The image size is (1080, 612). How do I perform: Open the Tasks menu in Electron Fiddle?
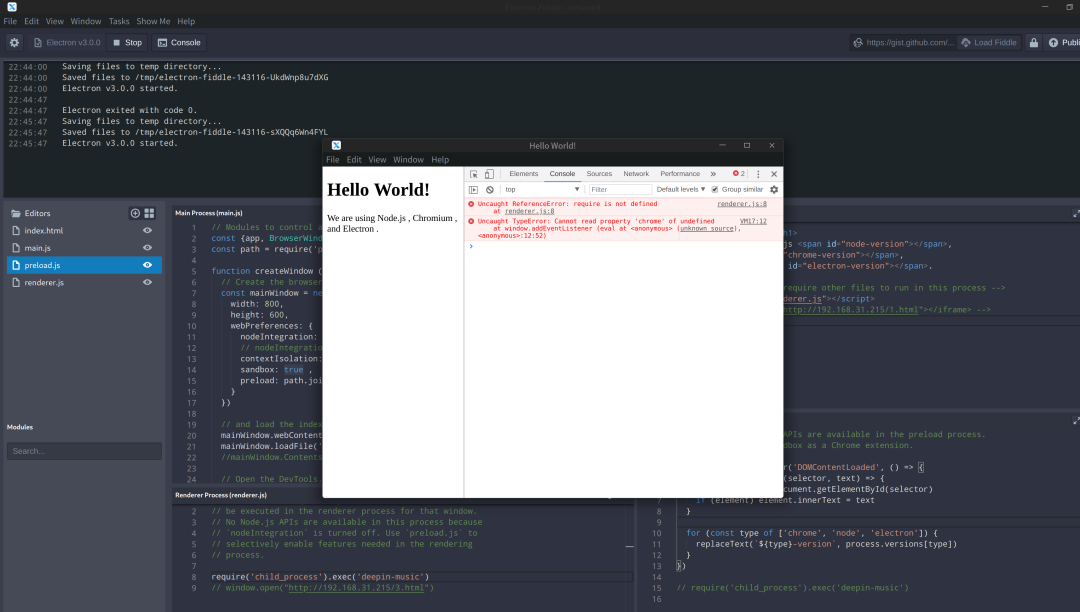(118, 21)
